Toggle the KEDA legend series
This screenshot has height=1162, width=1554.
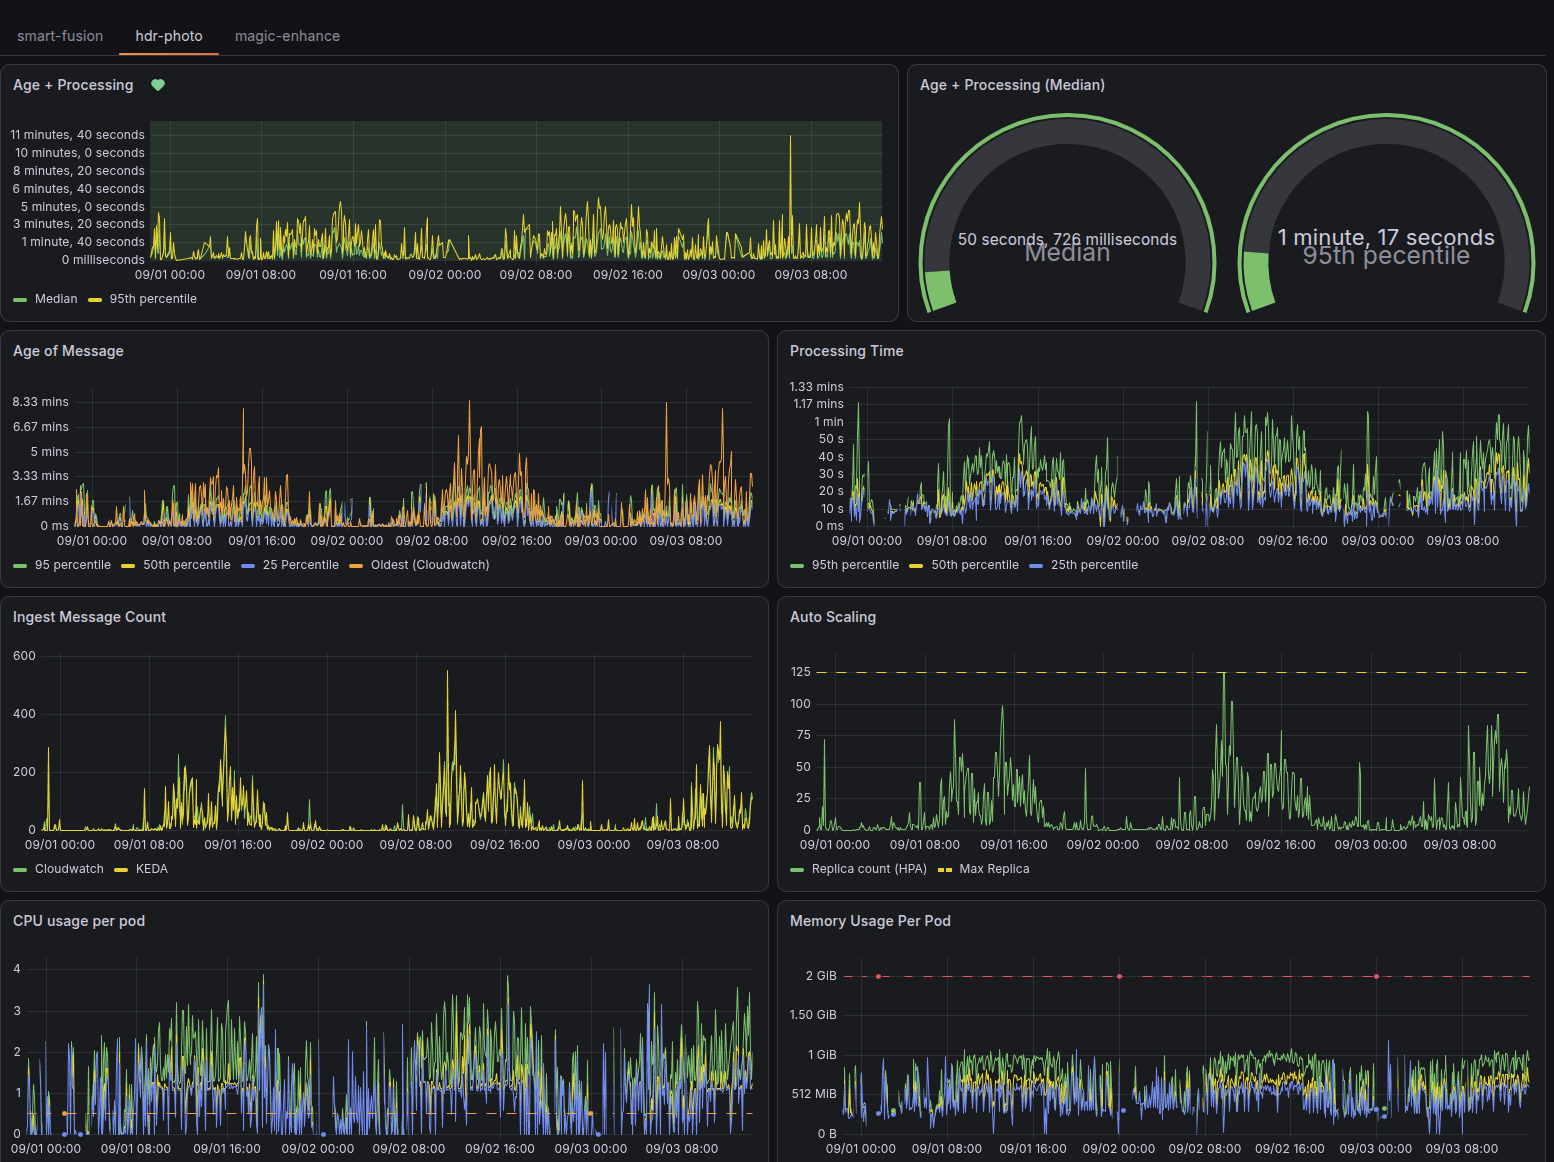tap(152, 869)
